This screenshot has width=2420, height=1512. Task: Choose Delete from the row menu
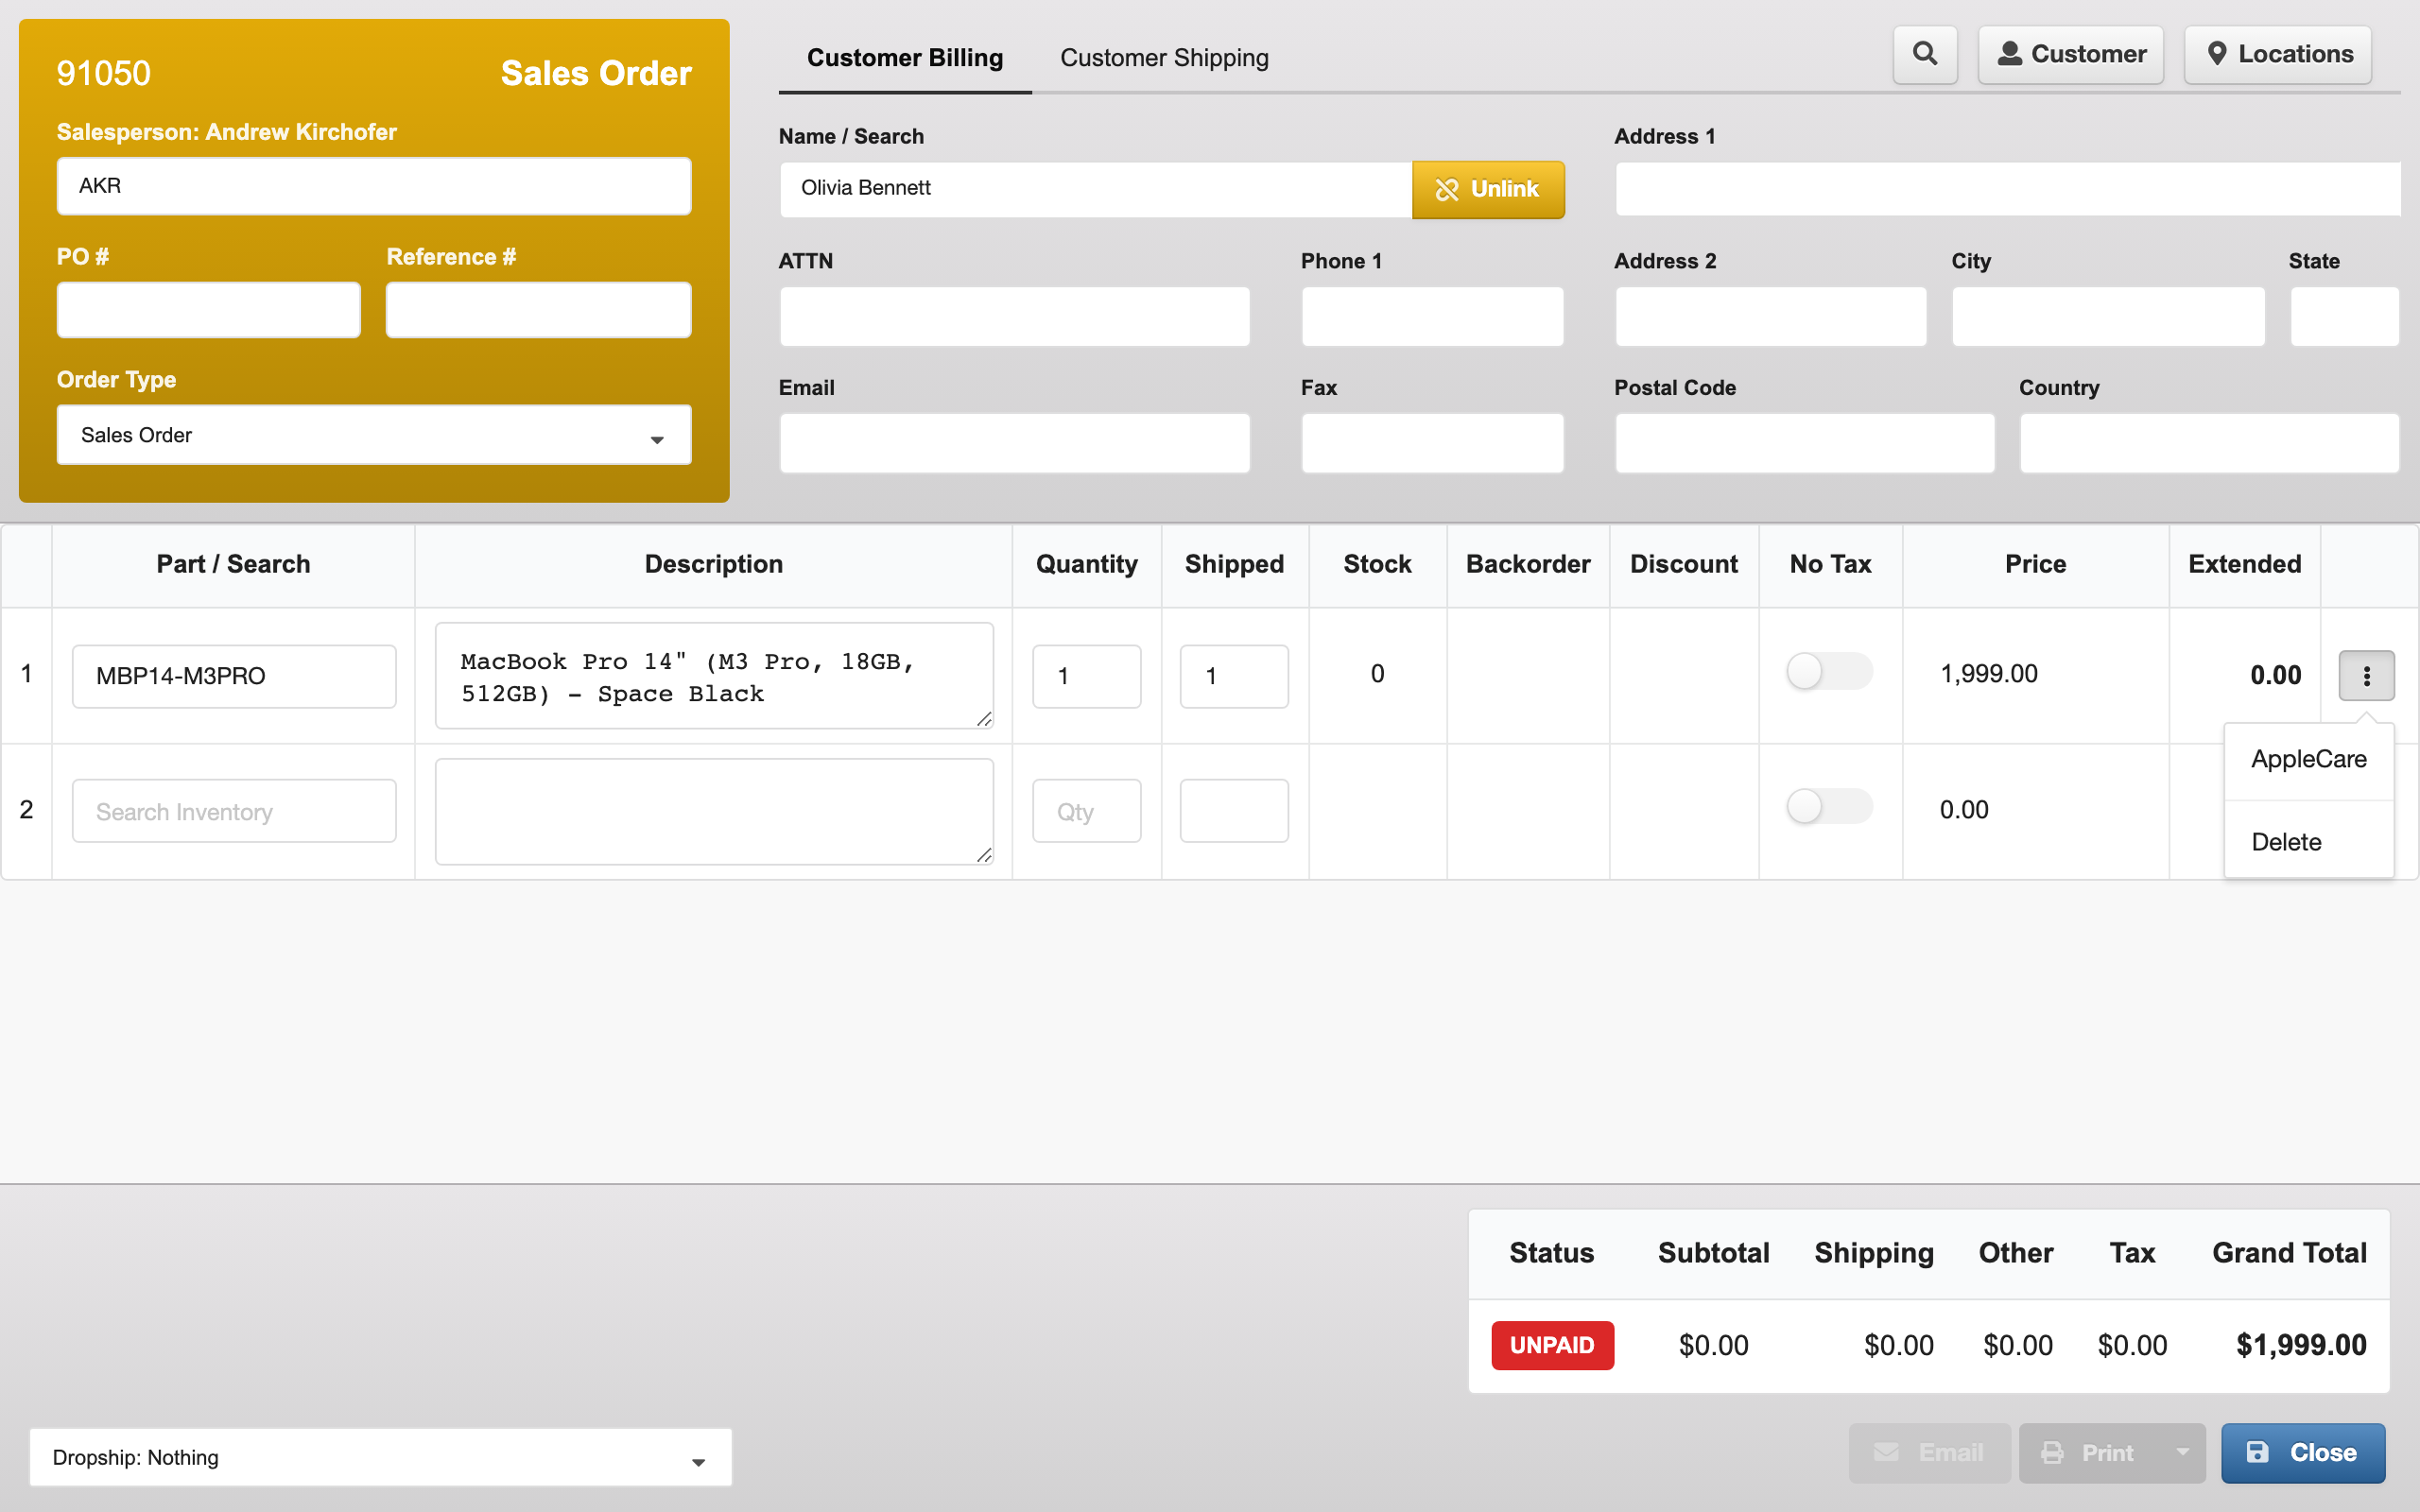tap(2308, 841)
